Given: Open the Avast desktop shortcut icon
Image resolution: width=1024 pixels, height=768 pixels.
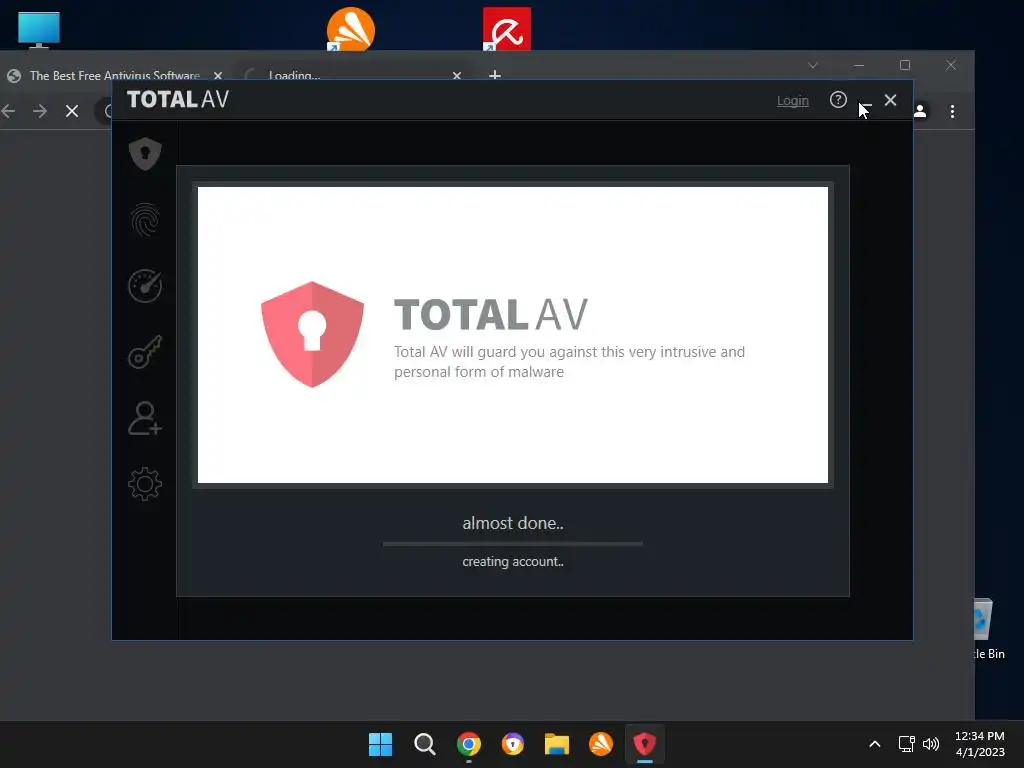Looking at the screenshot, I should coord(350,29).
